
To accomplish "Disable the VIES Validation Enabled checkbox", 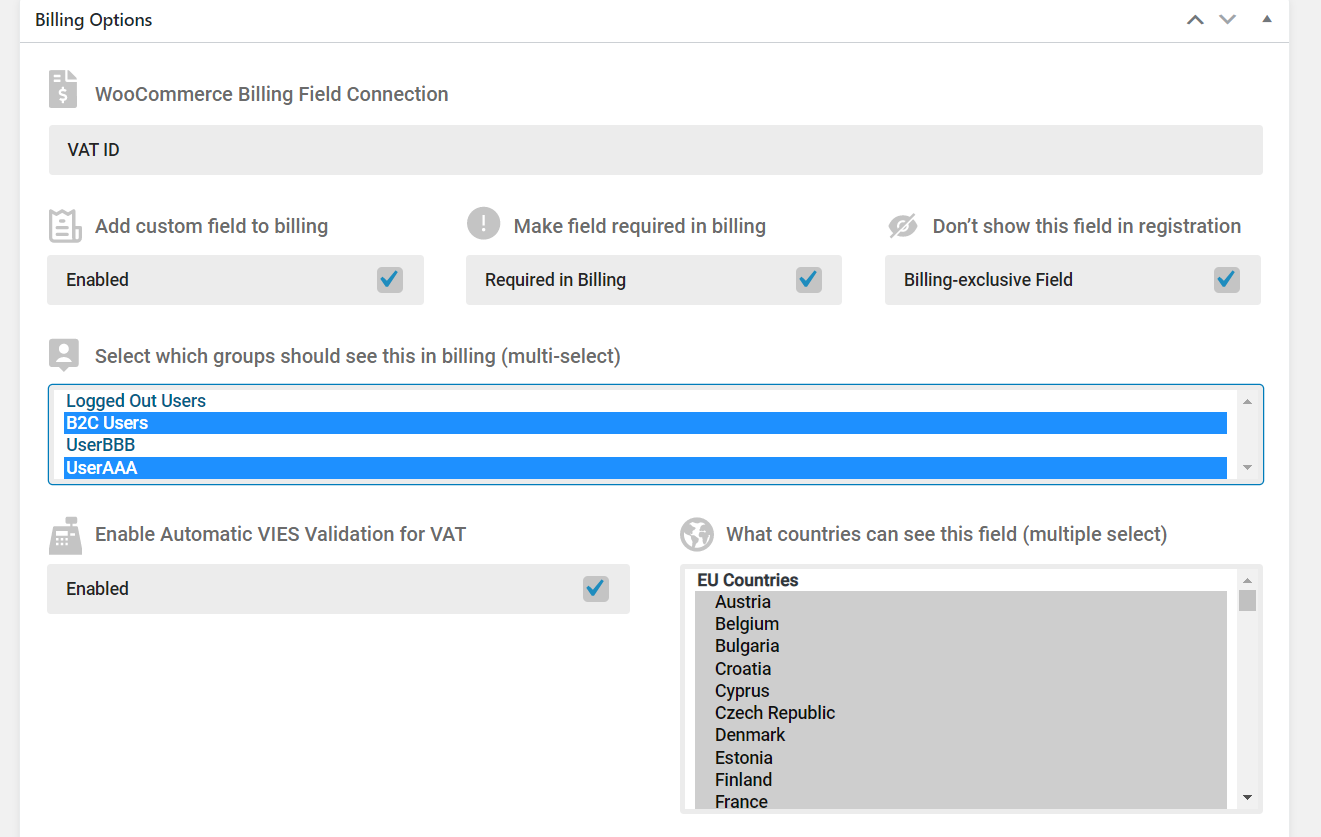I will click(x=596, y=588).
